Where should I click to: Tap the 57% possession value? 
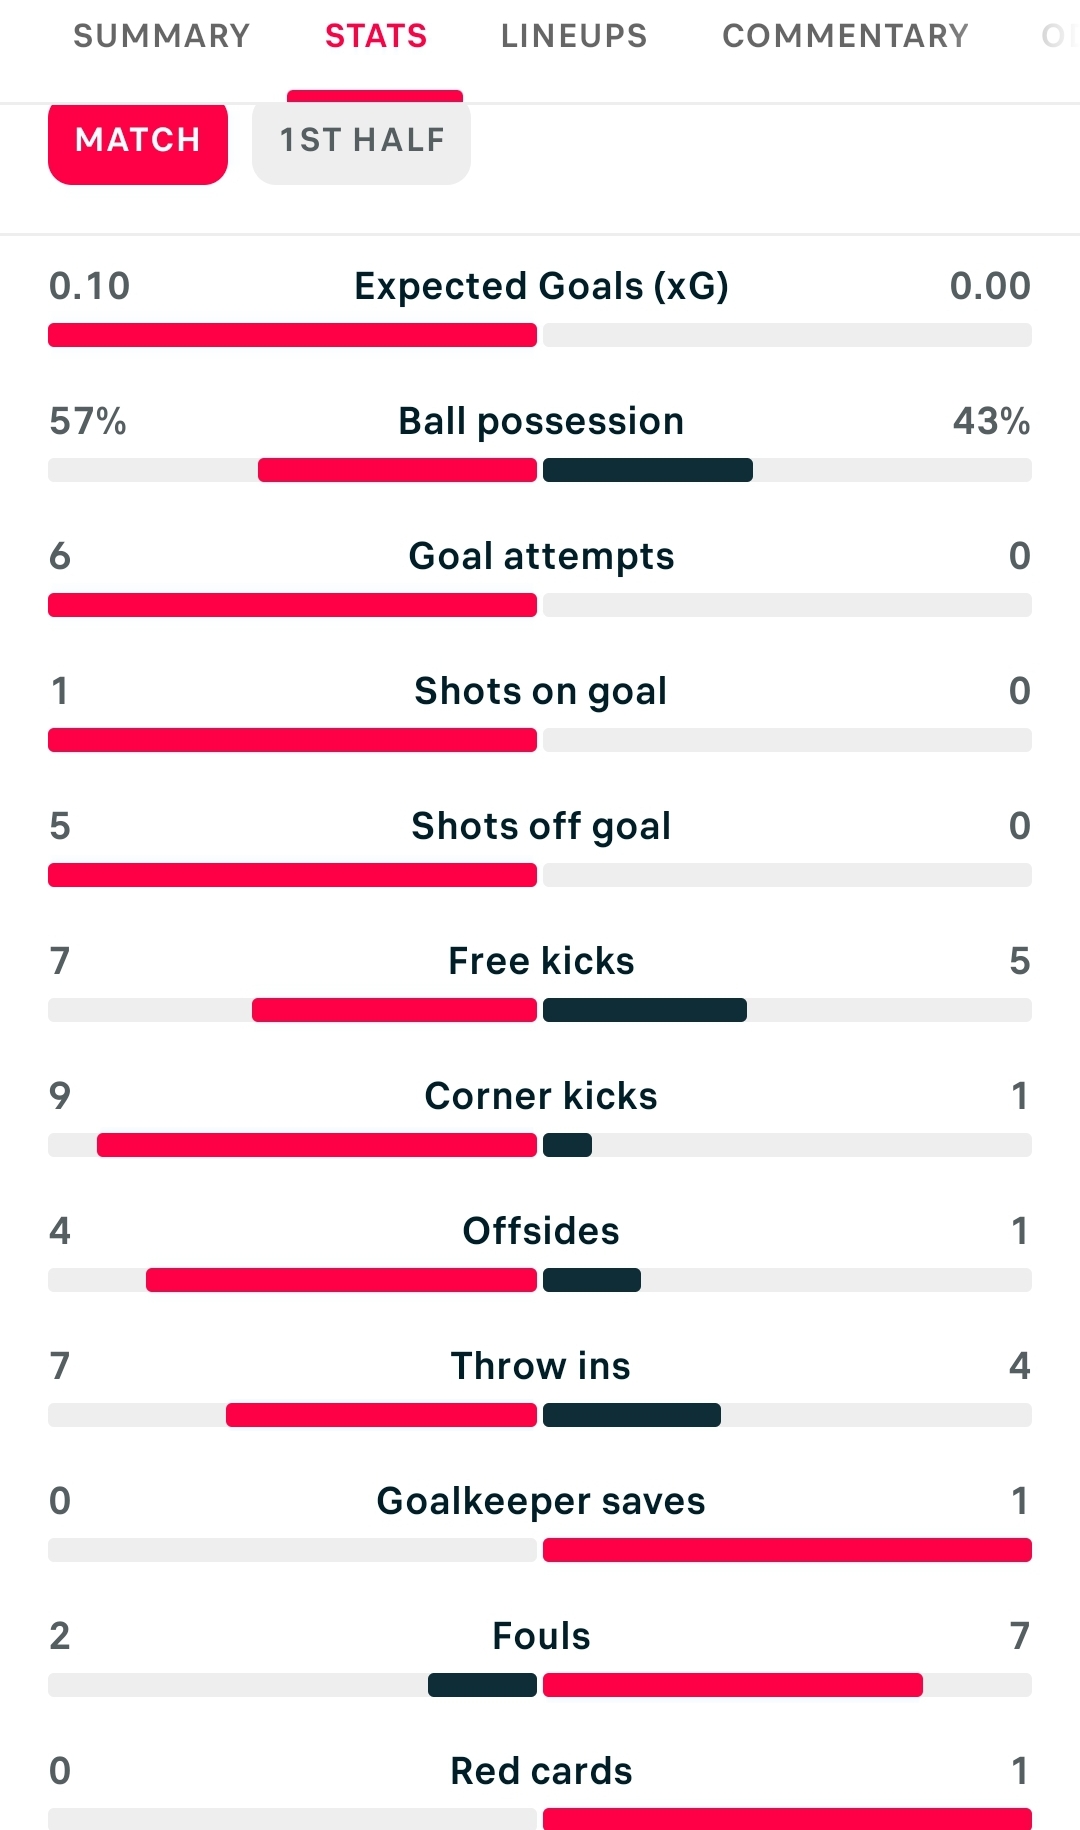pos(88,421)
